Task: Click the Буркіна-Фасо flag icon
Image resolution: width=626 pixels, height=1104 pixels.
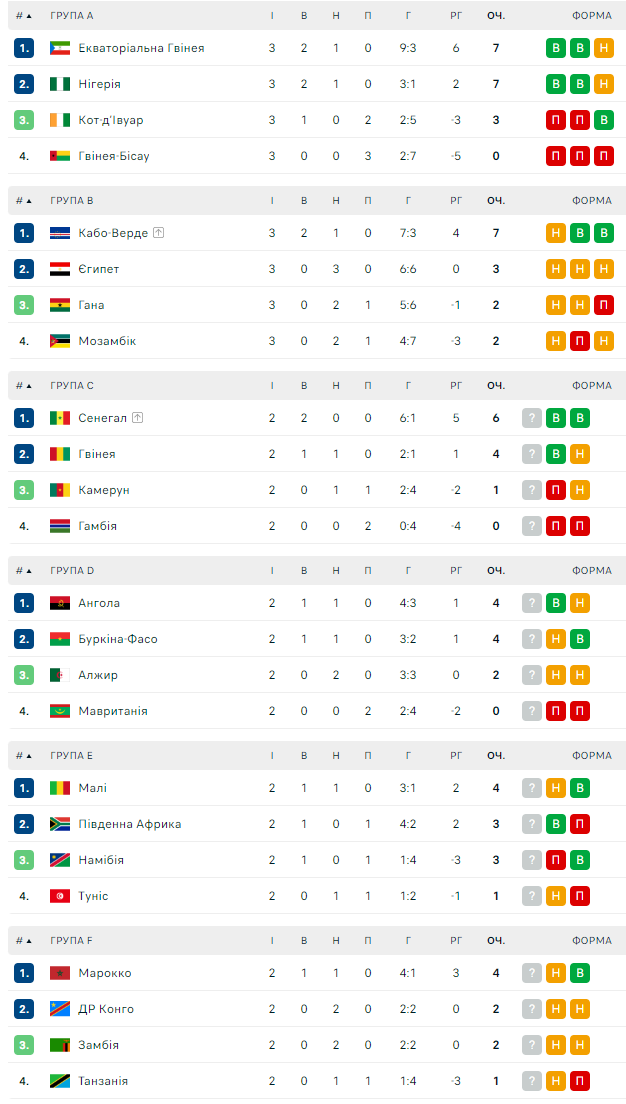Action: (x=60, y=639)
